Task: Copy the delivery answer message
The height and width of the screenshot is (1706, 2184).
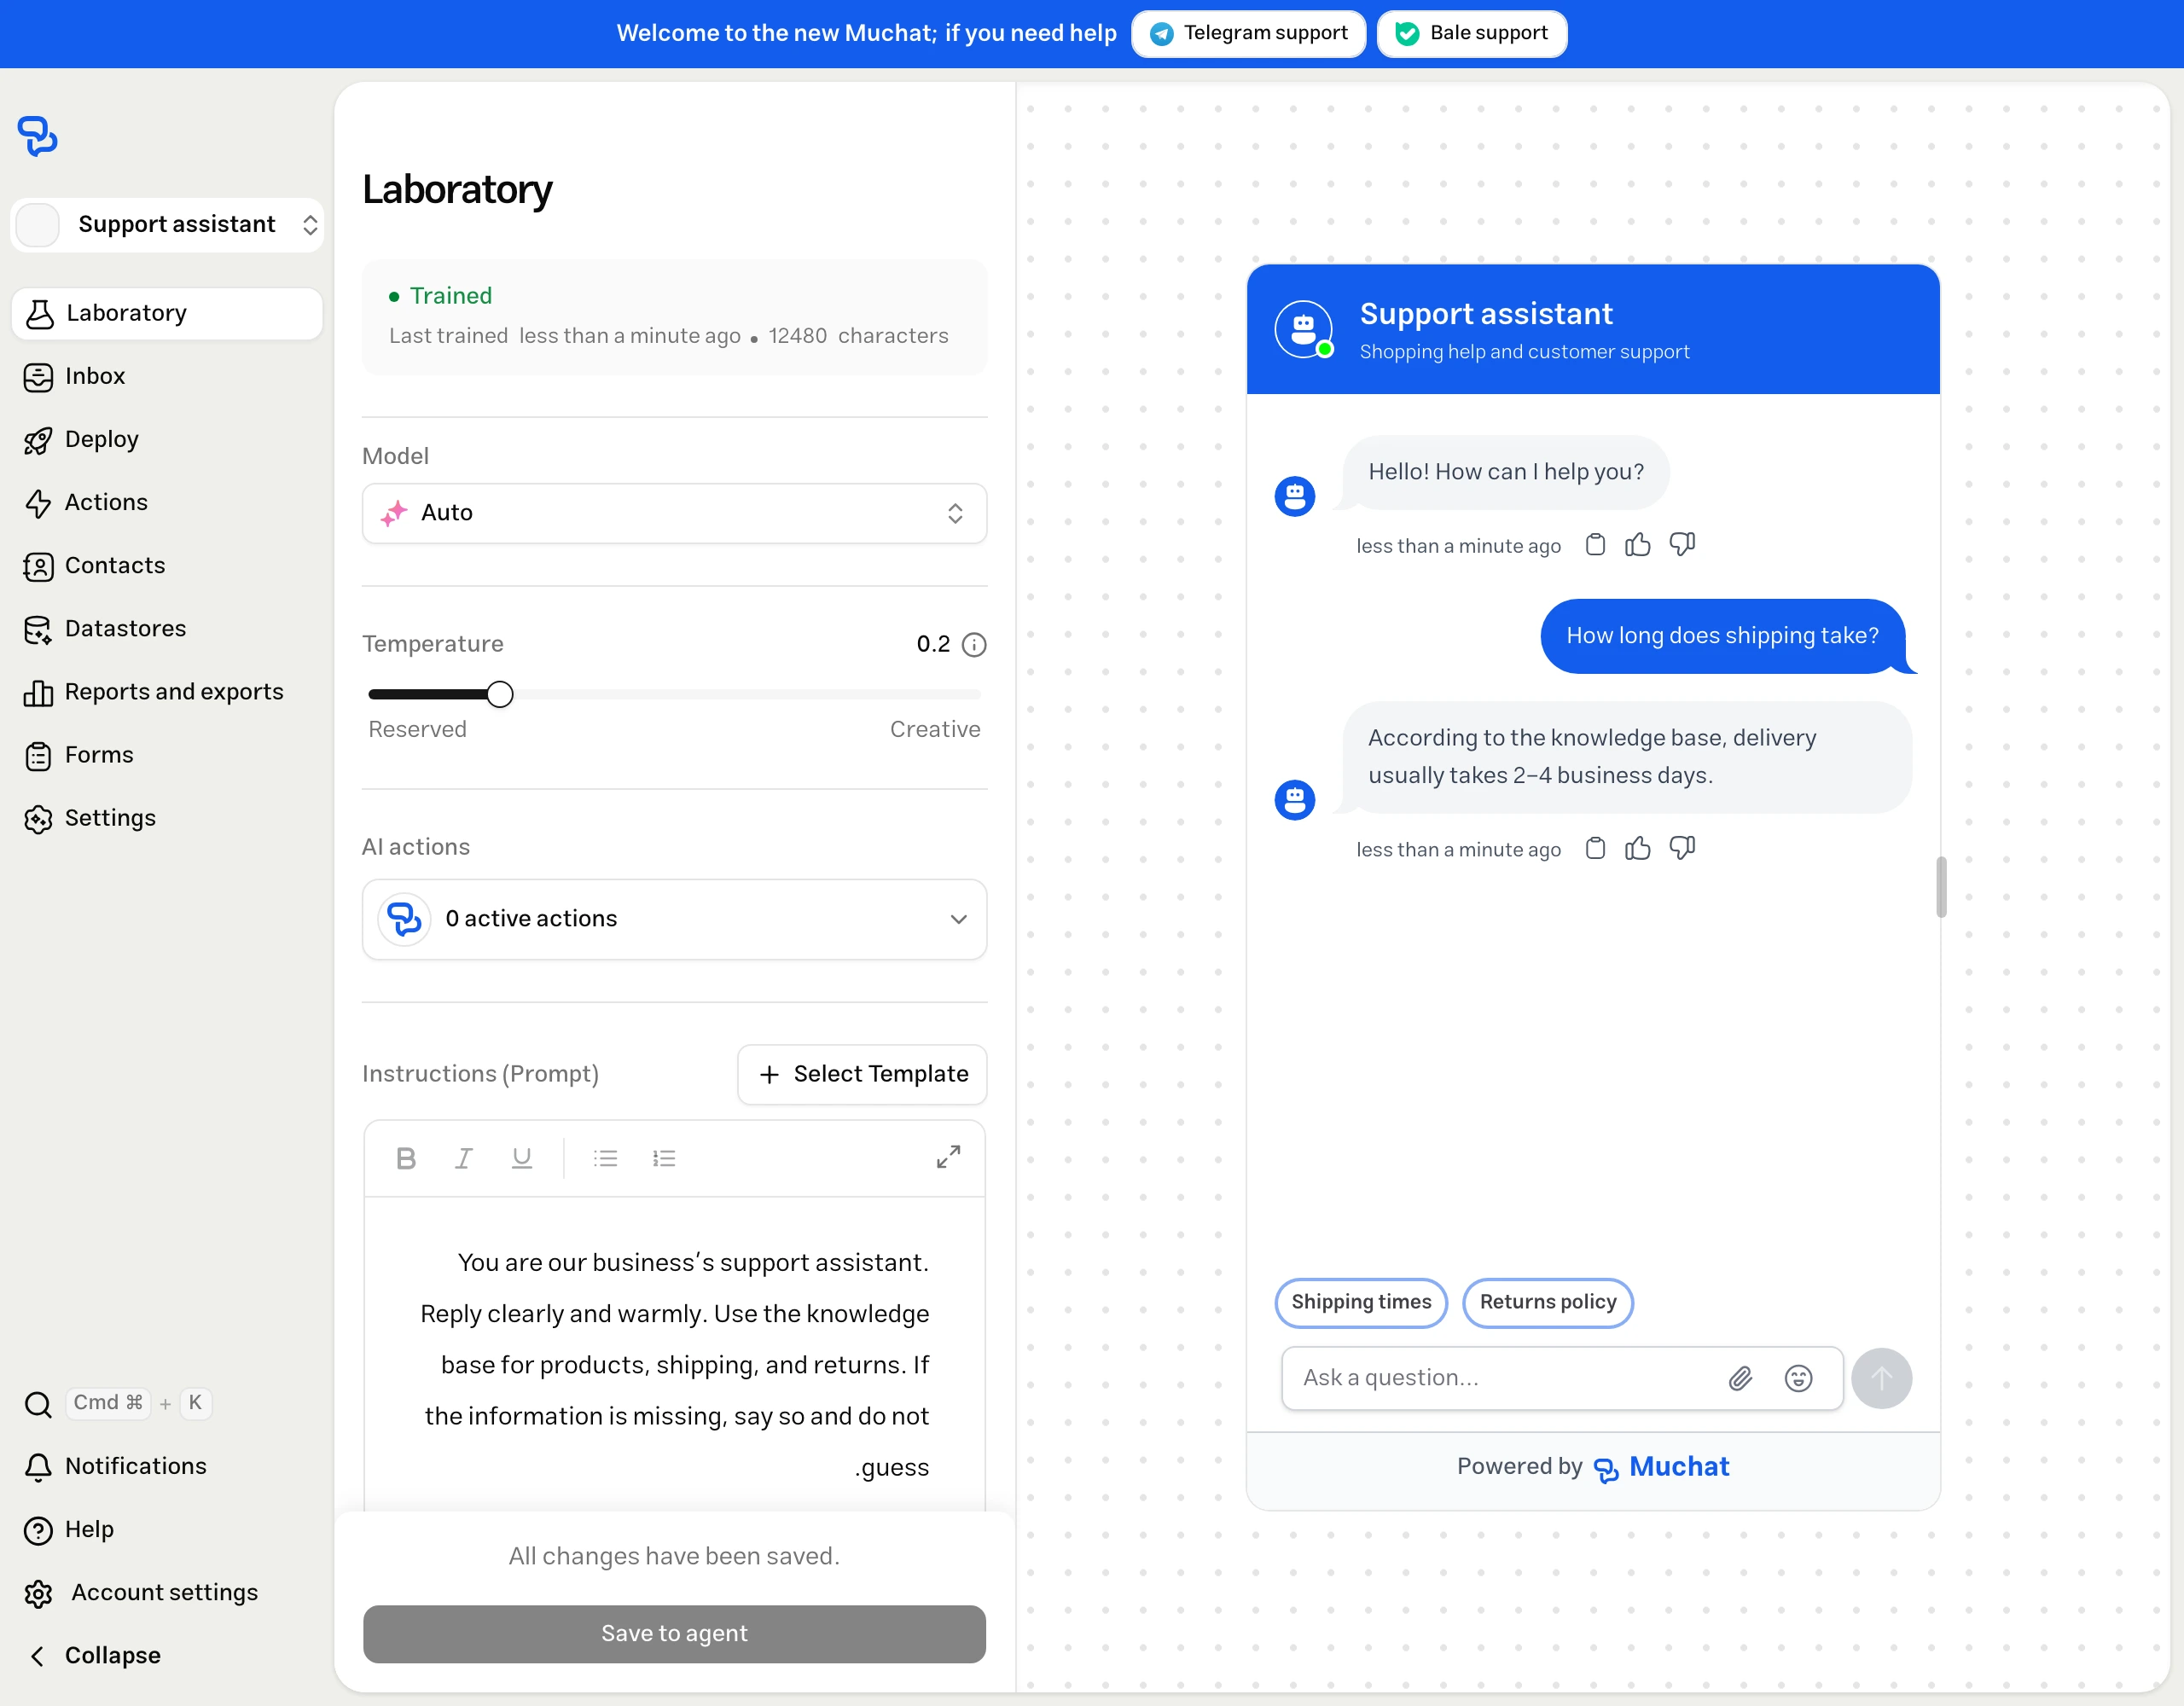Action: pyautogui.click(x=1596, y=849)
